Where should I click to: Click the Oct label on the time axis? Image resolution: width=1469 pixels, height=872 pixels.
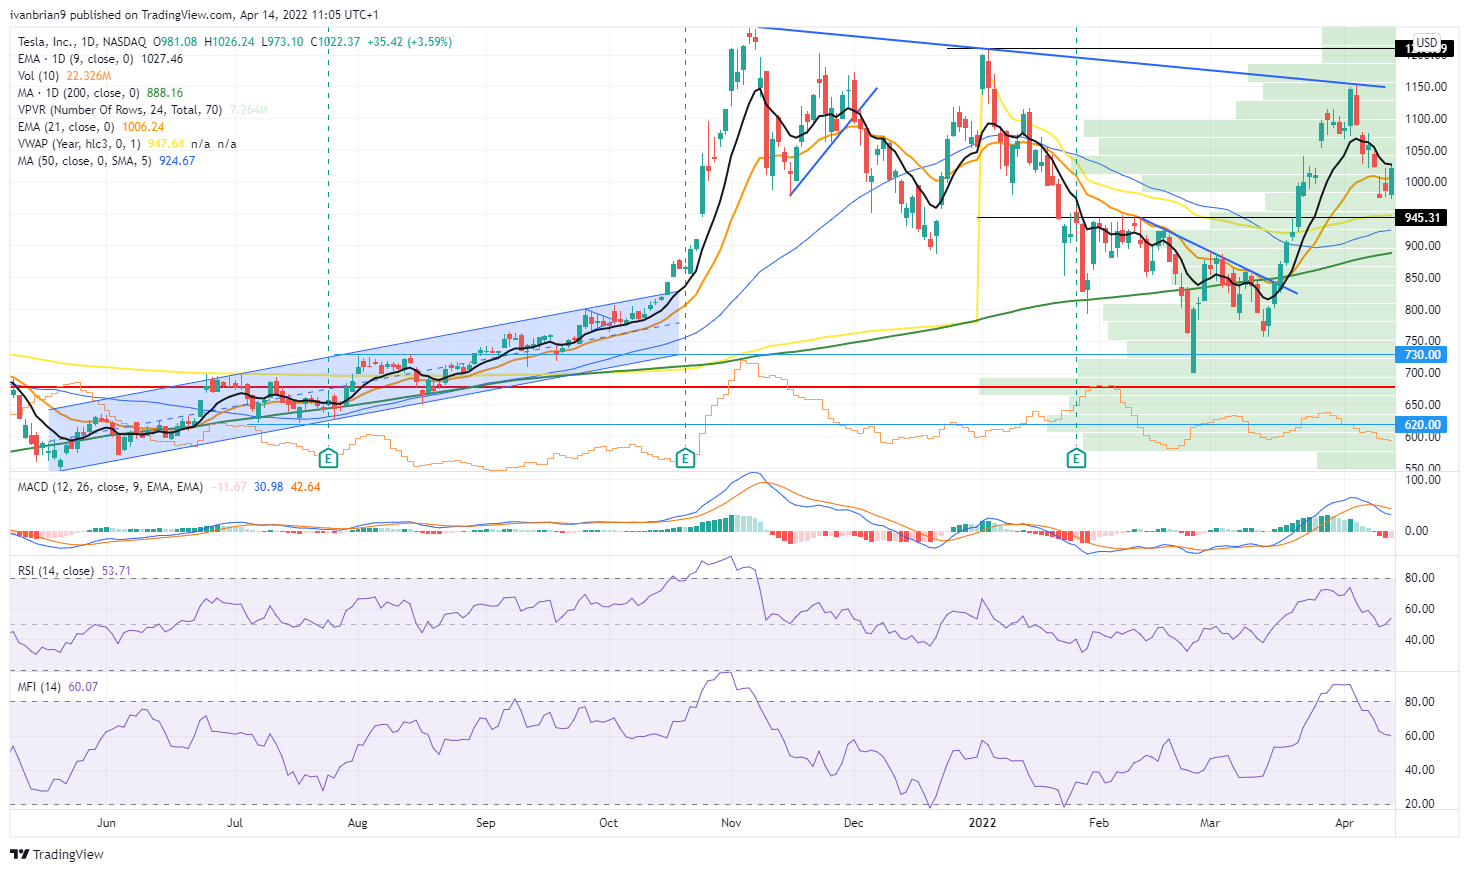pos(608,823)
